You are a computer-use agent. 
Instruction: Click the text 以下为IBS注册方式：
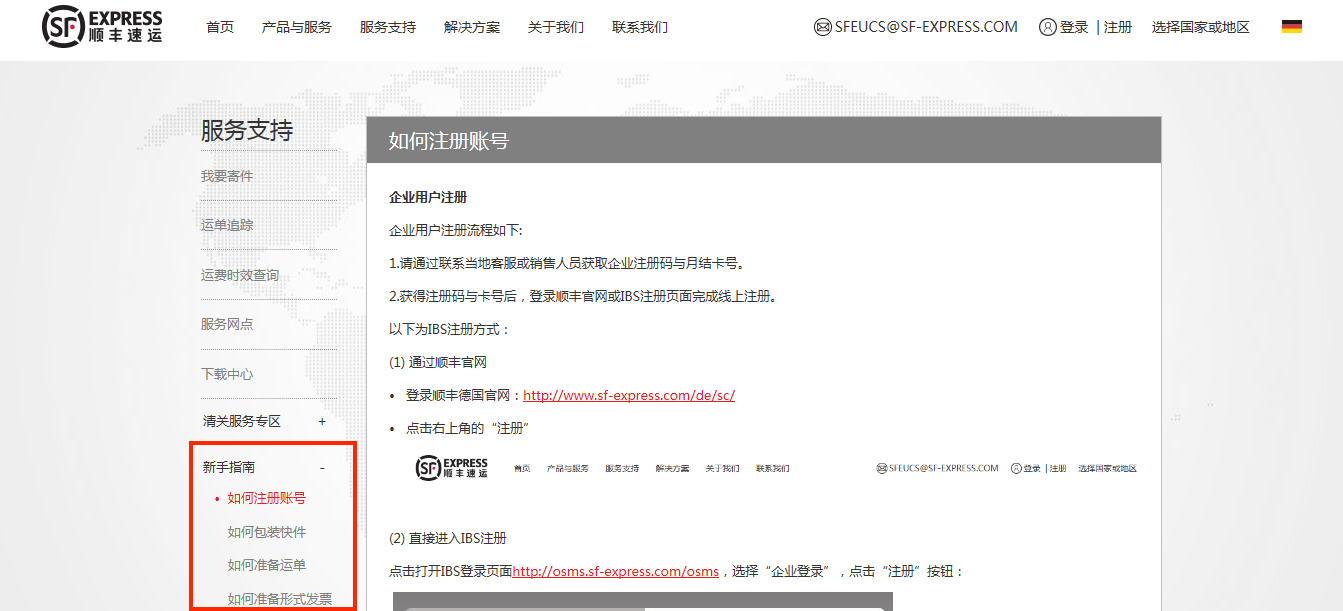(x=450, y=329)
